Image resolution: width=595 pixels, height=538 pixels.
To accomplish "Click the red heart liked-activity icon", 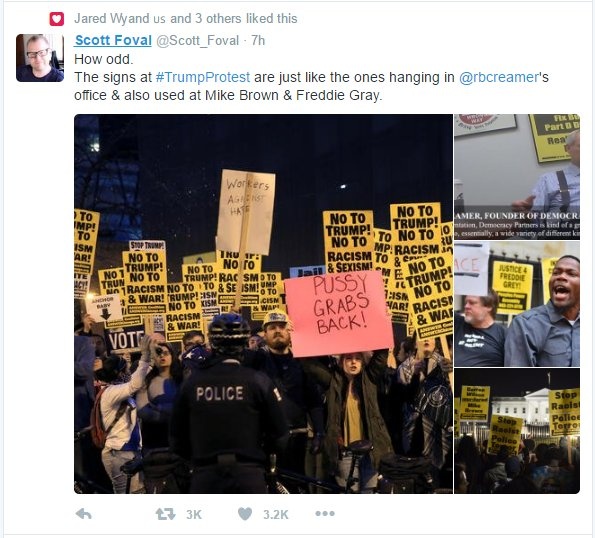I will 57,19.
